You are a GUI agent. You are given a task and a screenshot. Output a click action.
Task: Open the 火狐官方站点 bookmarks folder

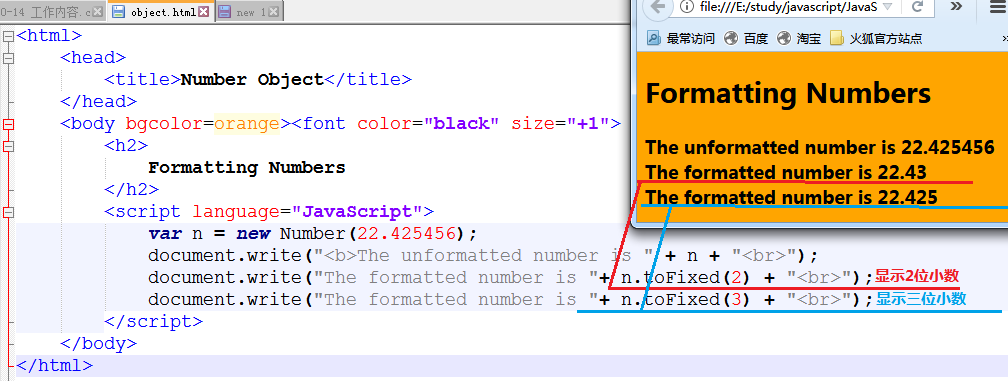point(876,39)
